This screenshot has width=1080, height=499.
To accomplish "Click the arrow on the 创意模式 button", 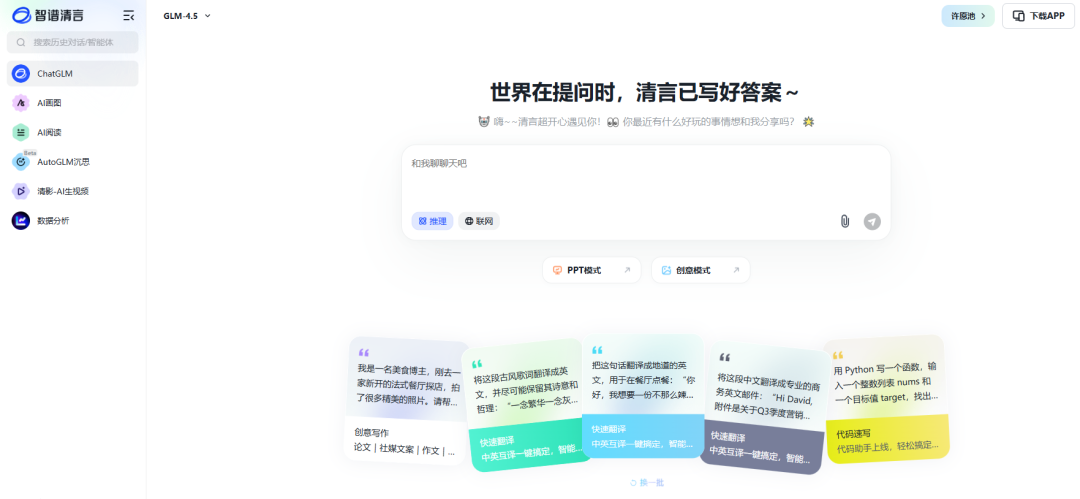I will (x=736, y=270).
